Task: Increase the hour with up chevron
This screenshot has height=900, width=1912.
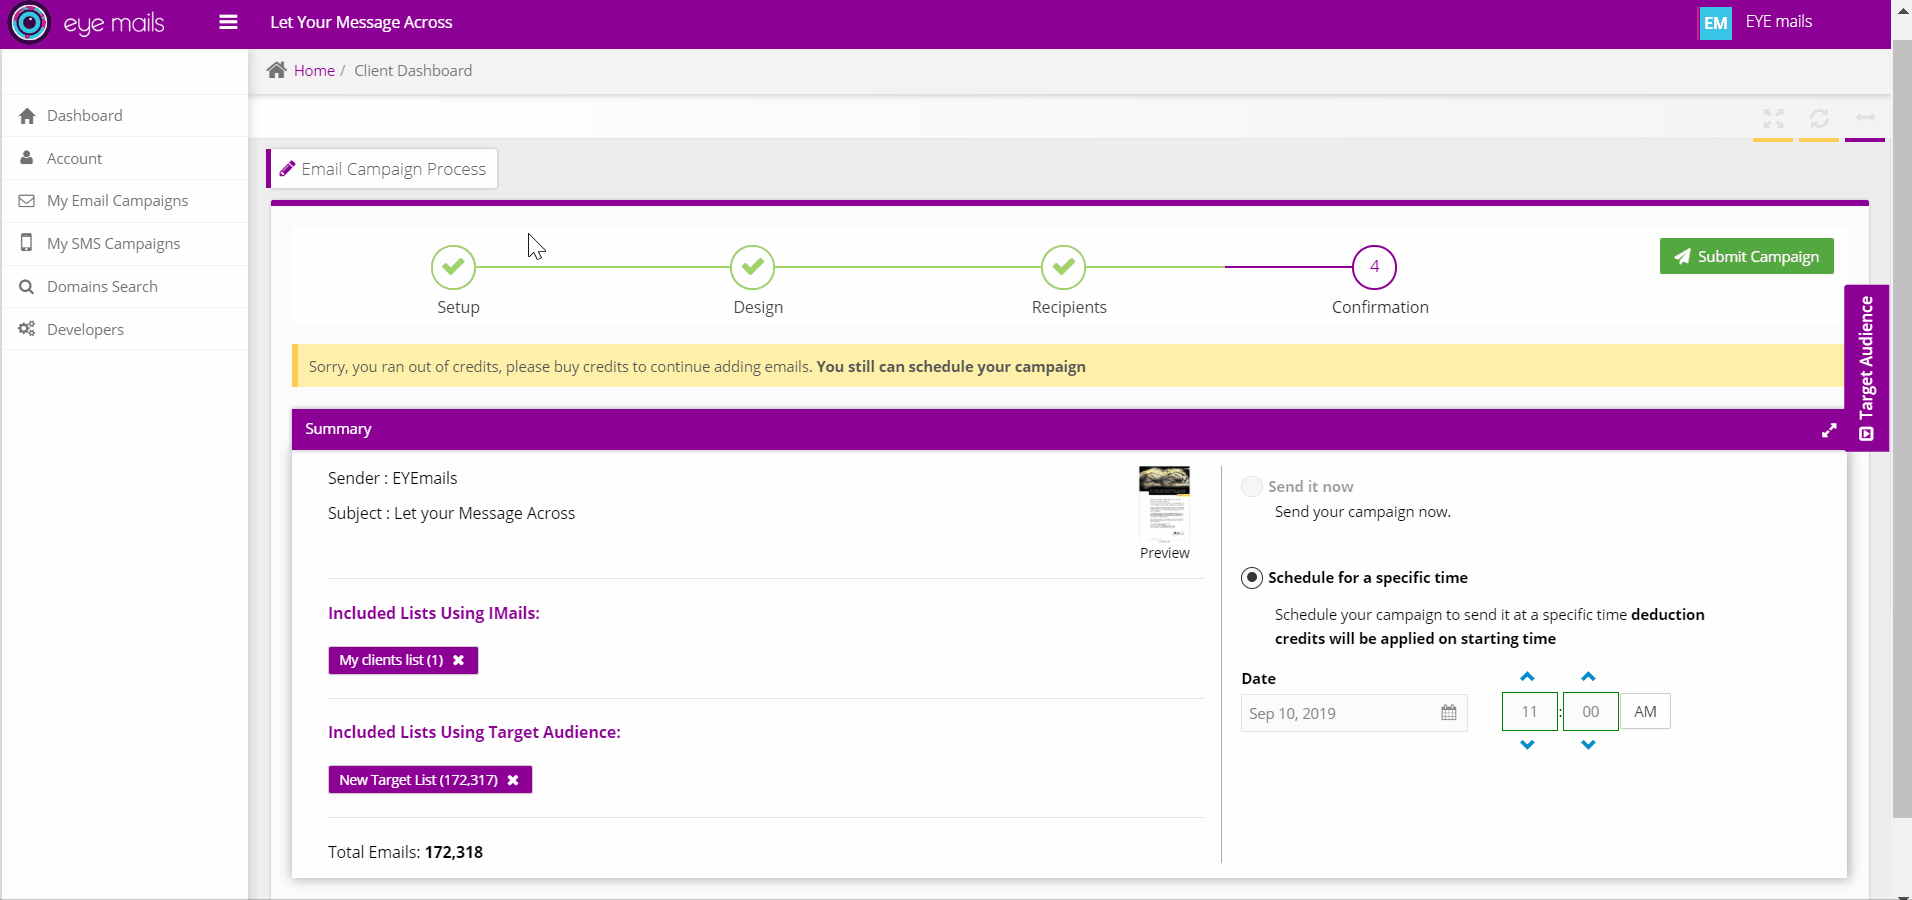Action: tap(1527, 677)
